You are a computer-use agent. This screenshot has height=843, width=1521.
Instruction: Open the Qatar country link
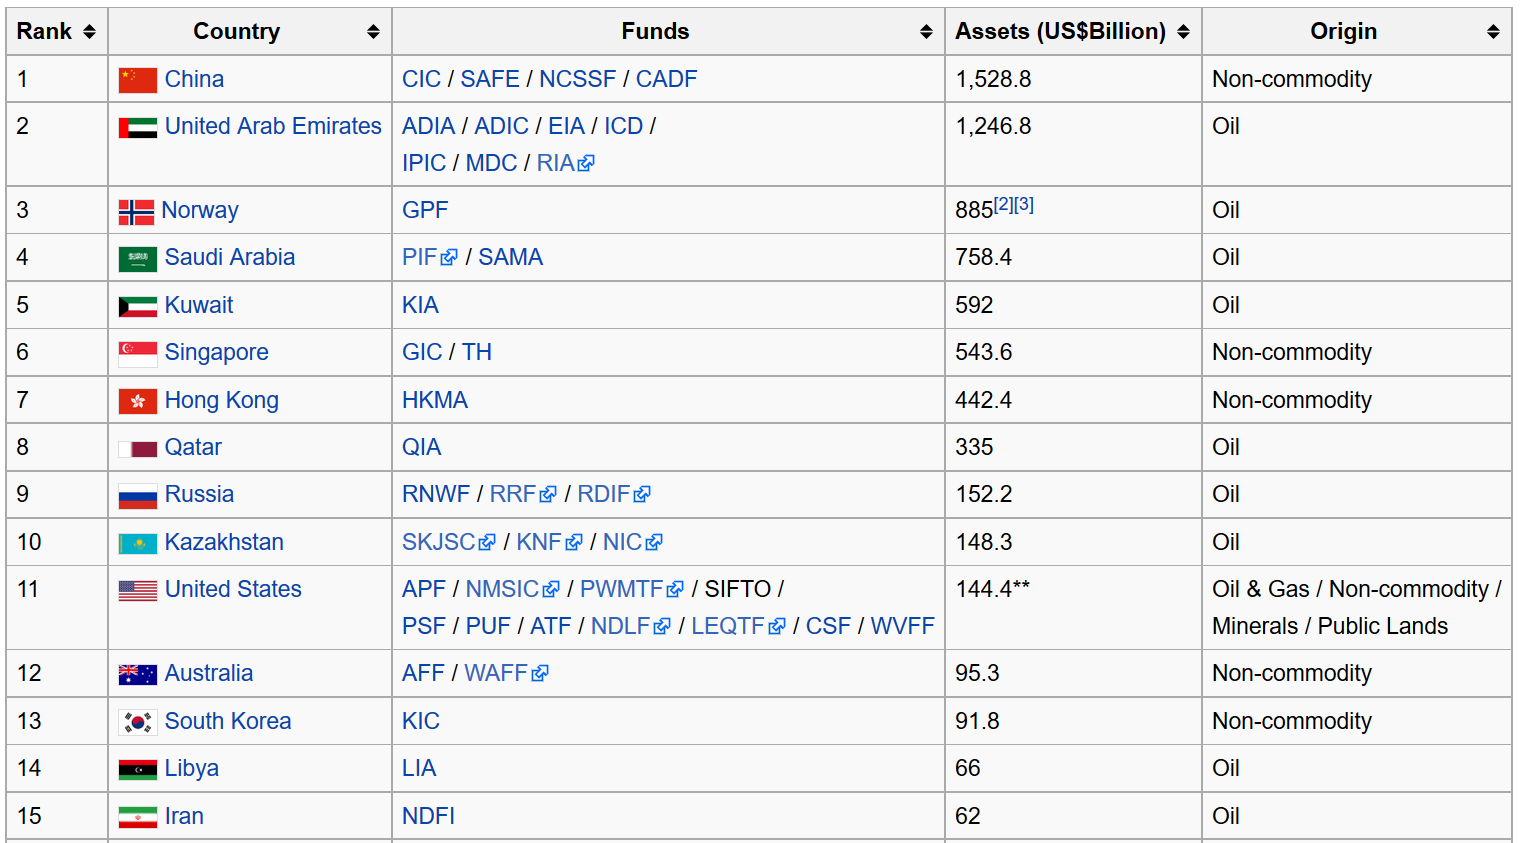pos(193,447)
